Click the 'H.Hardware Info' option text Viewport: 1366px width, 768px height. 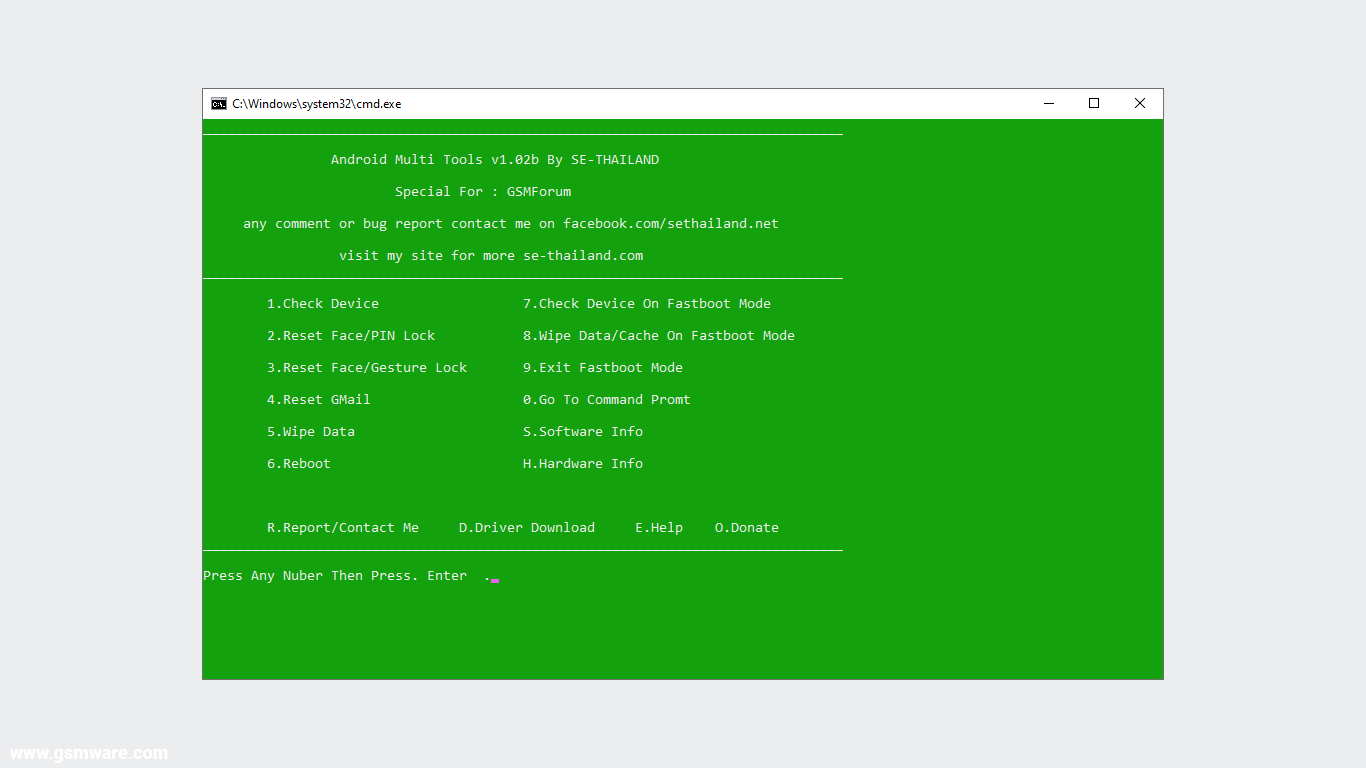(x=583, y=464)
